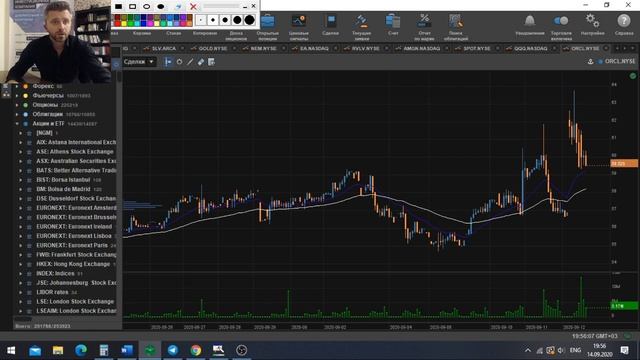The width and height of the screenshot is (640, 360).
Task: Close the QQQ.NASDAQ tab
Action: tap(554, 49)
